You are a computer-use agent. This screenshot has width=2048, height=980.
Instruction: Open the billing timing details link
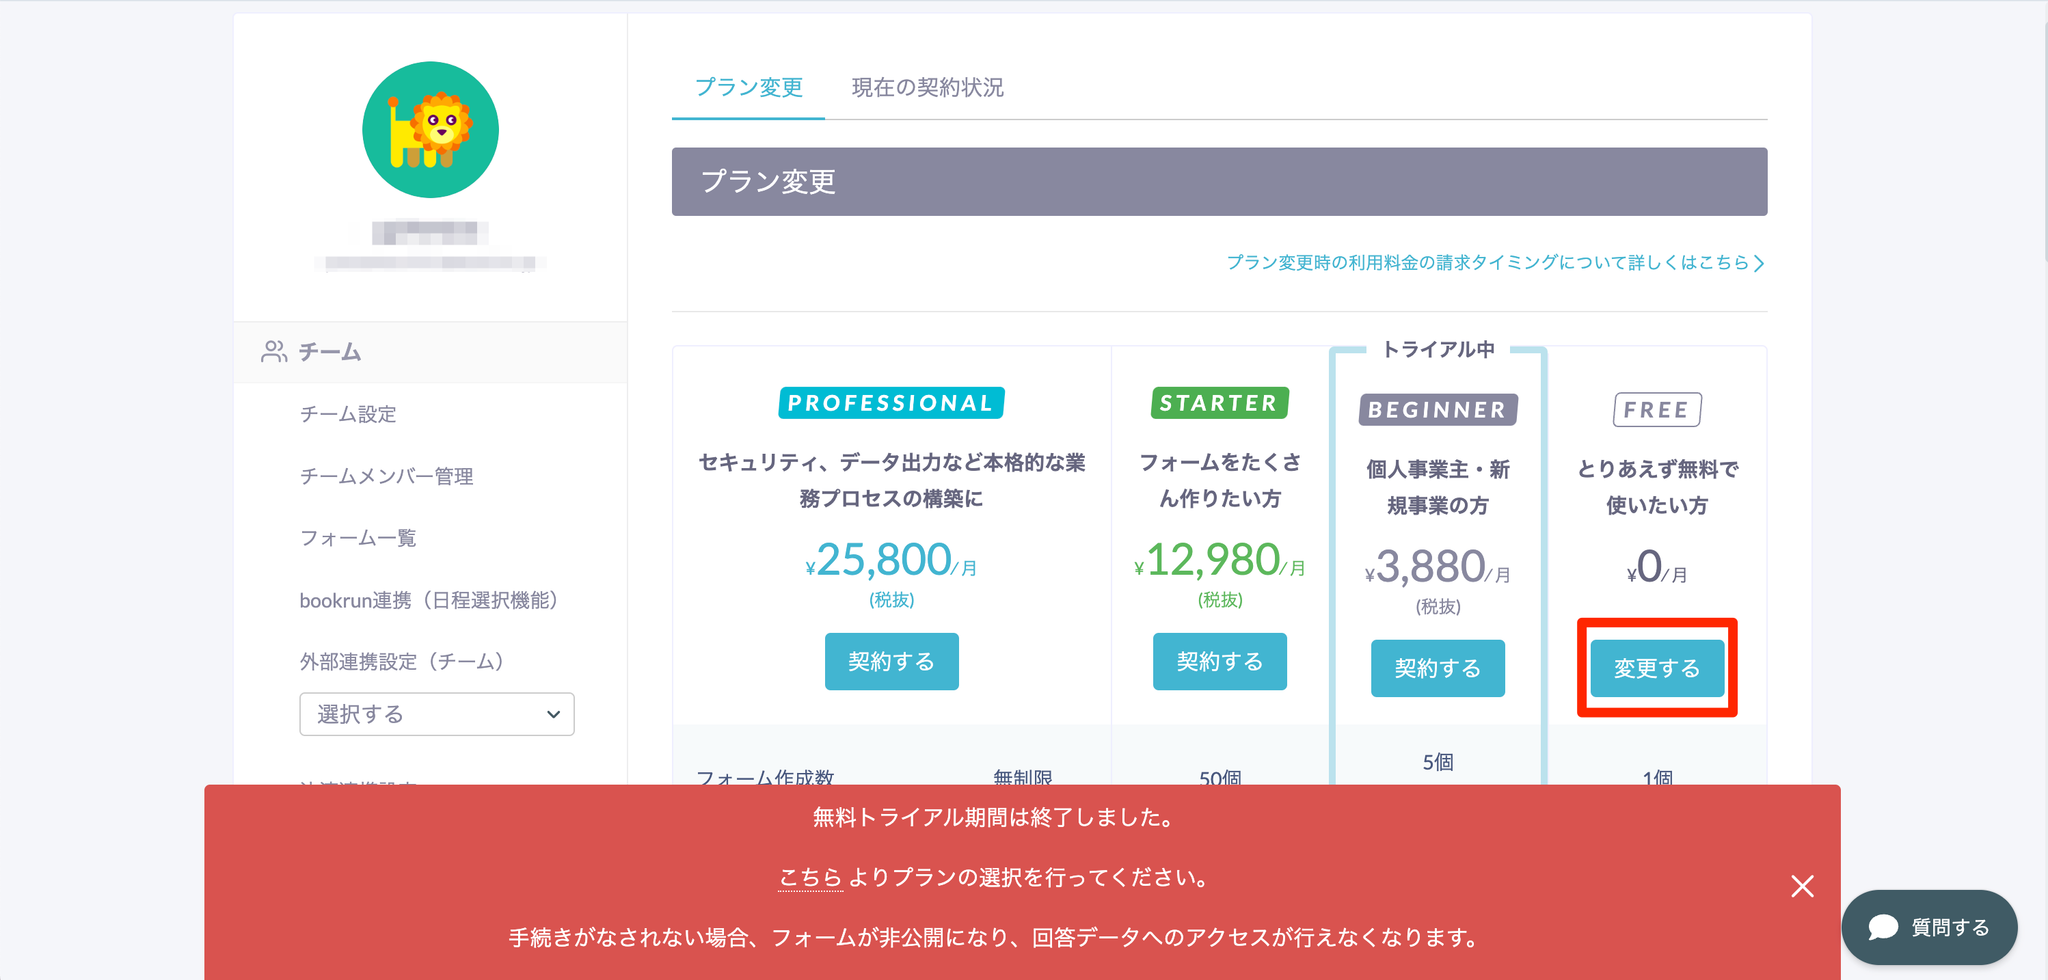point(1495,263)
